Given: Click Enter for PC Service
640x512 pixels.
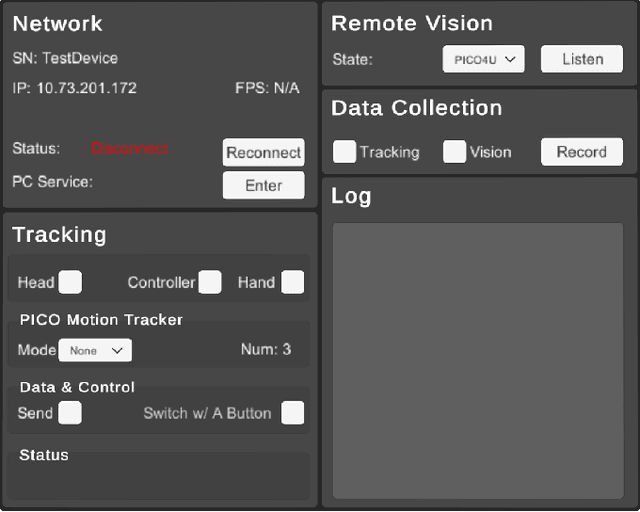Looking at the screenshot, I should point(263,185).
